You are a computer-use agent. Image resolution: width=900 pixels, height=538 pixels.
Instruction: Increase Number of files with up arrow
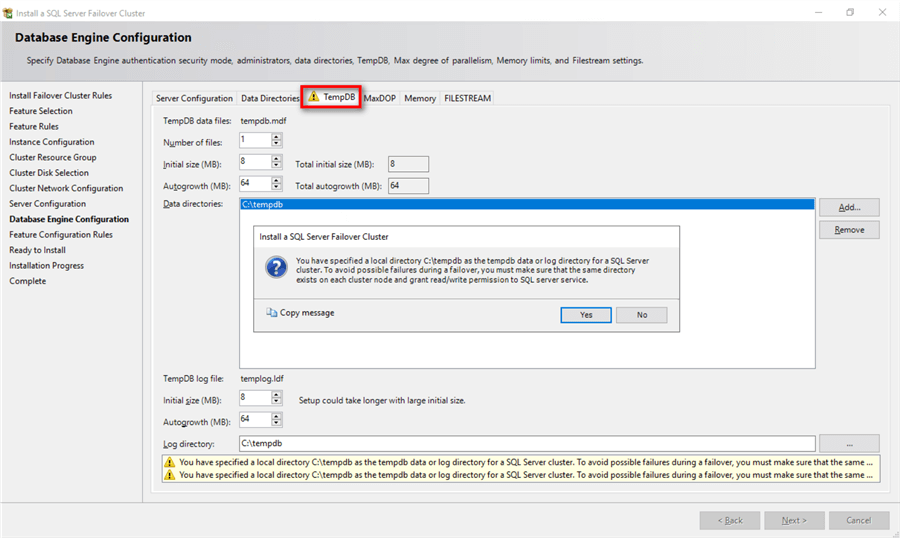[x=277, y=137]
